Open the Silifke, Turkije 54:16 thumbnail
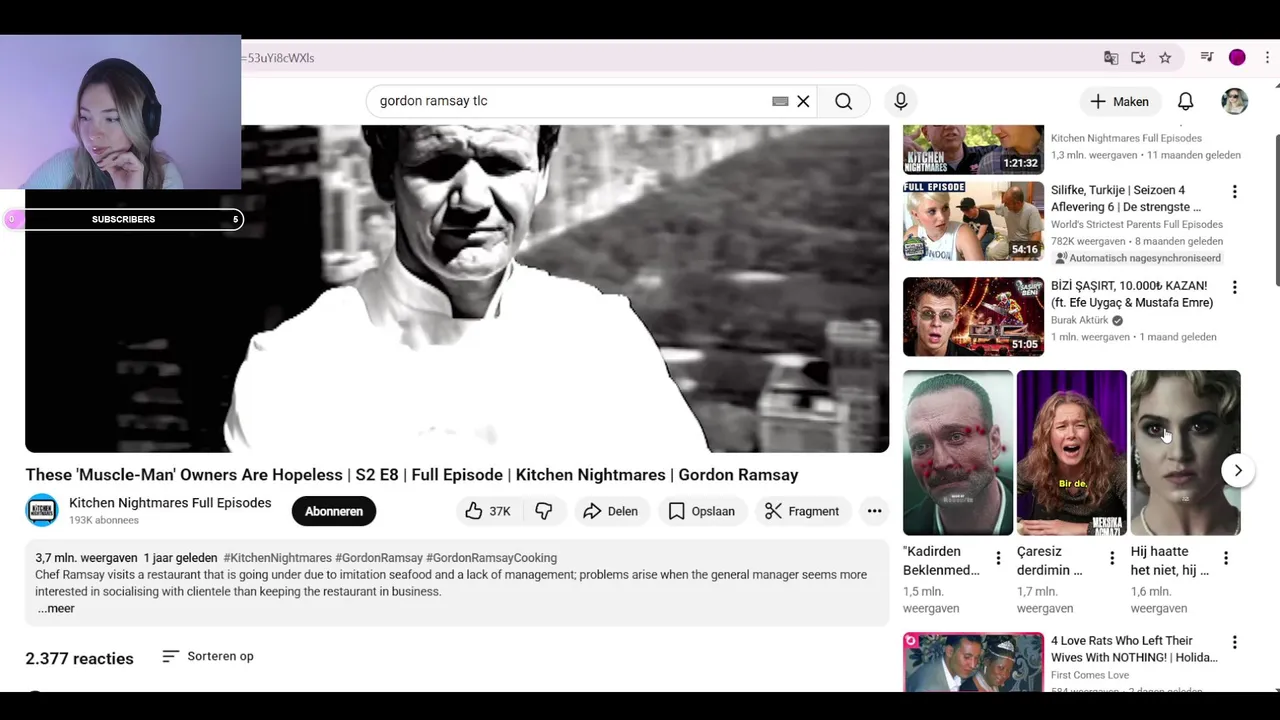This screenshot has height=720, width=1280. point(973,221)
